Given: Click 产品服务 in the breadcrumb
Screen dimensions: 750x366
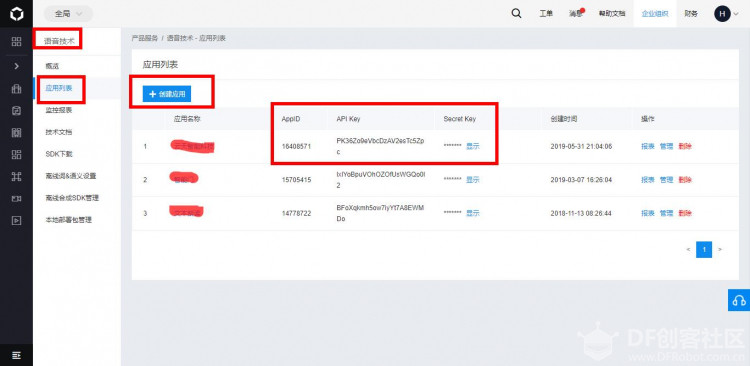Looking at the screenshot, I should coord(144,38).
